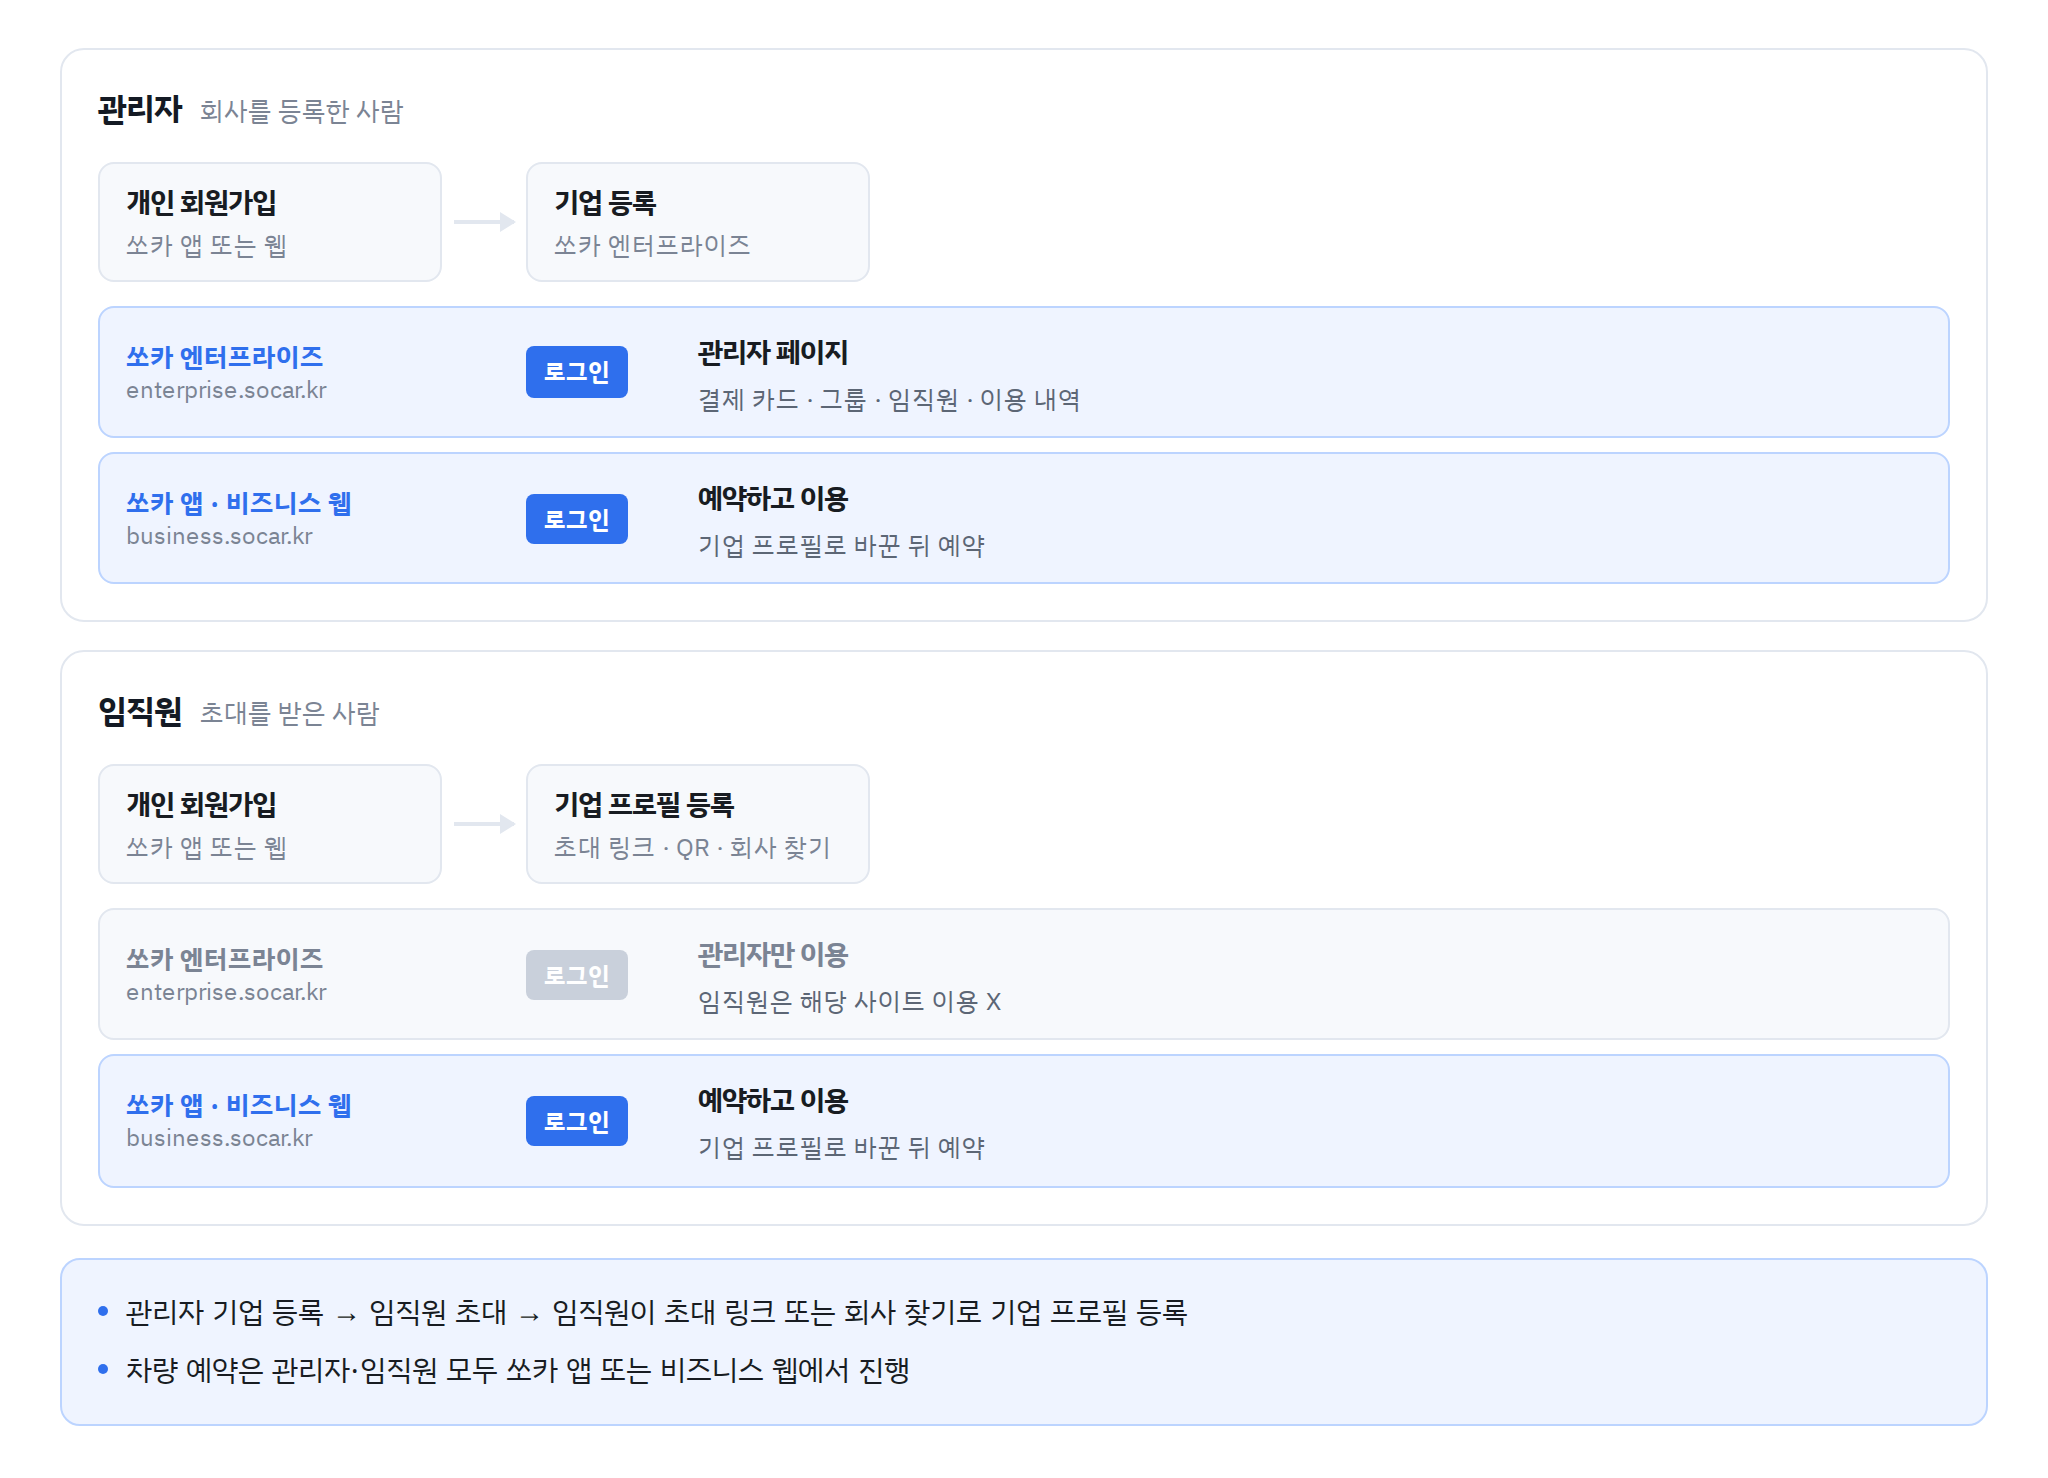Select 기업 프로필 등록 card
Image resolution: width=2048 pixels, height=1478 pixels.
(698, 824)
